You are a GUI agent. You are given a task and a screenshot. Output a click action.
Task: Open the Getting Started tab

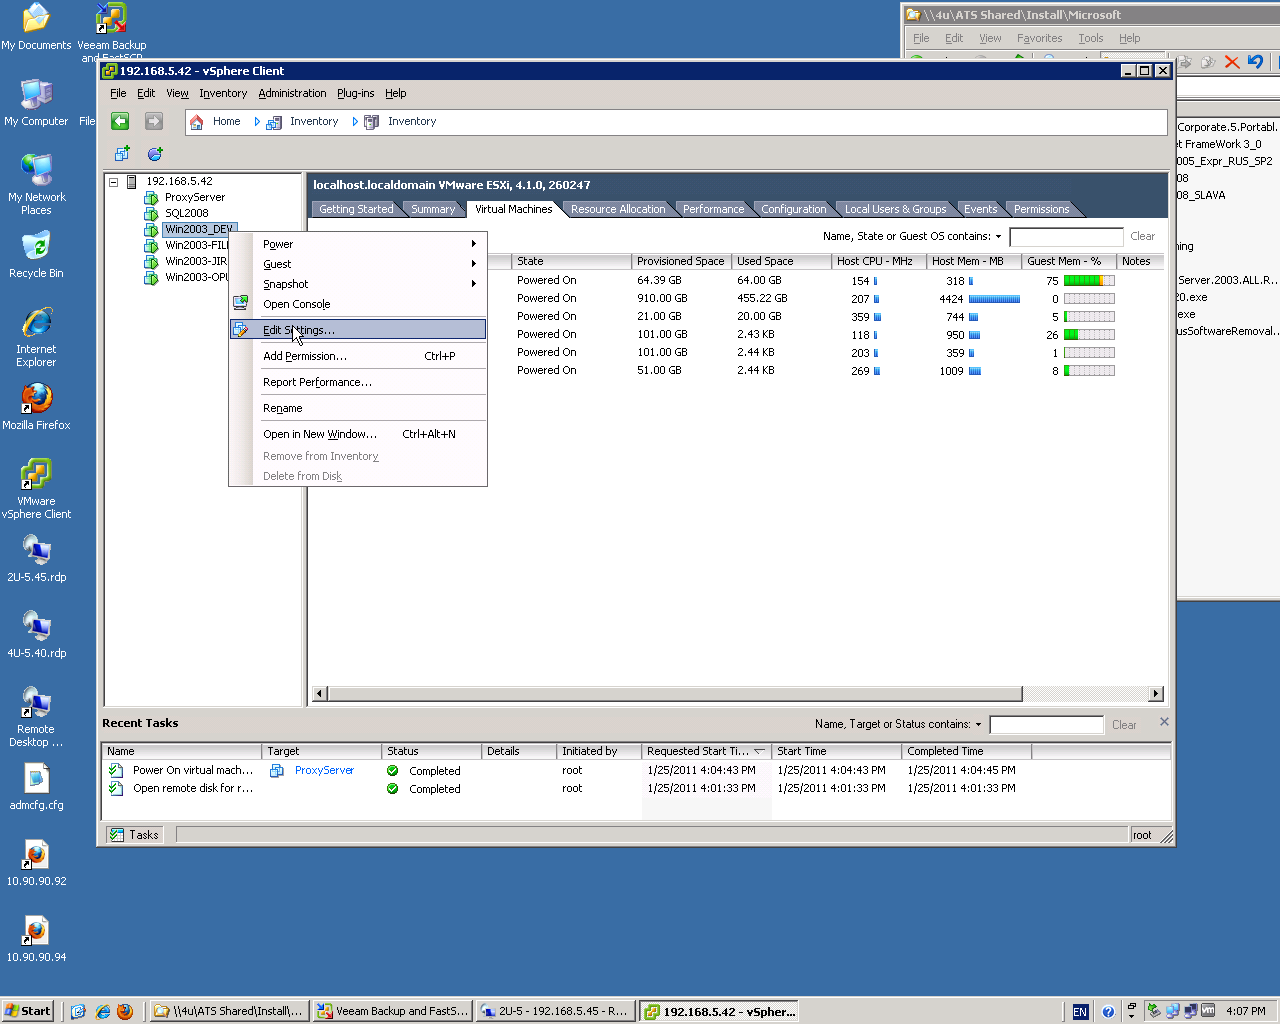point(356,209)
